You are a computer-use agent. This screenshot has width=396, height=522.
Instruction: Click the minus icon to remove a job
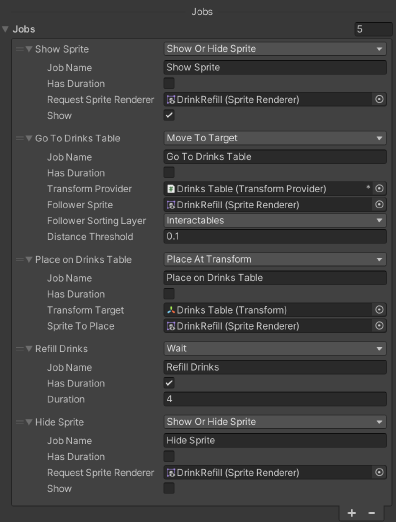coord(372,513)
